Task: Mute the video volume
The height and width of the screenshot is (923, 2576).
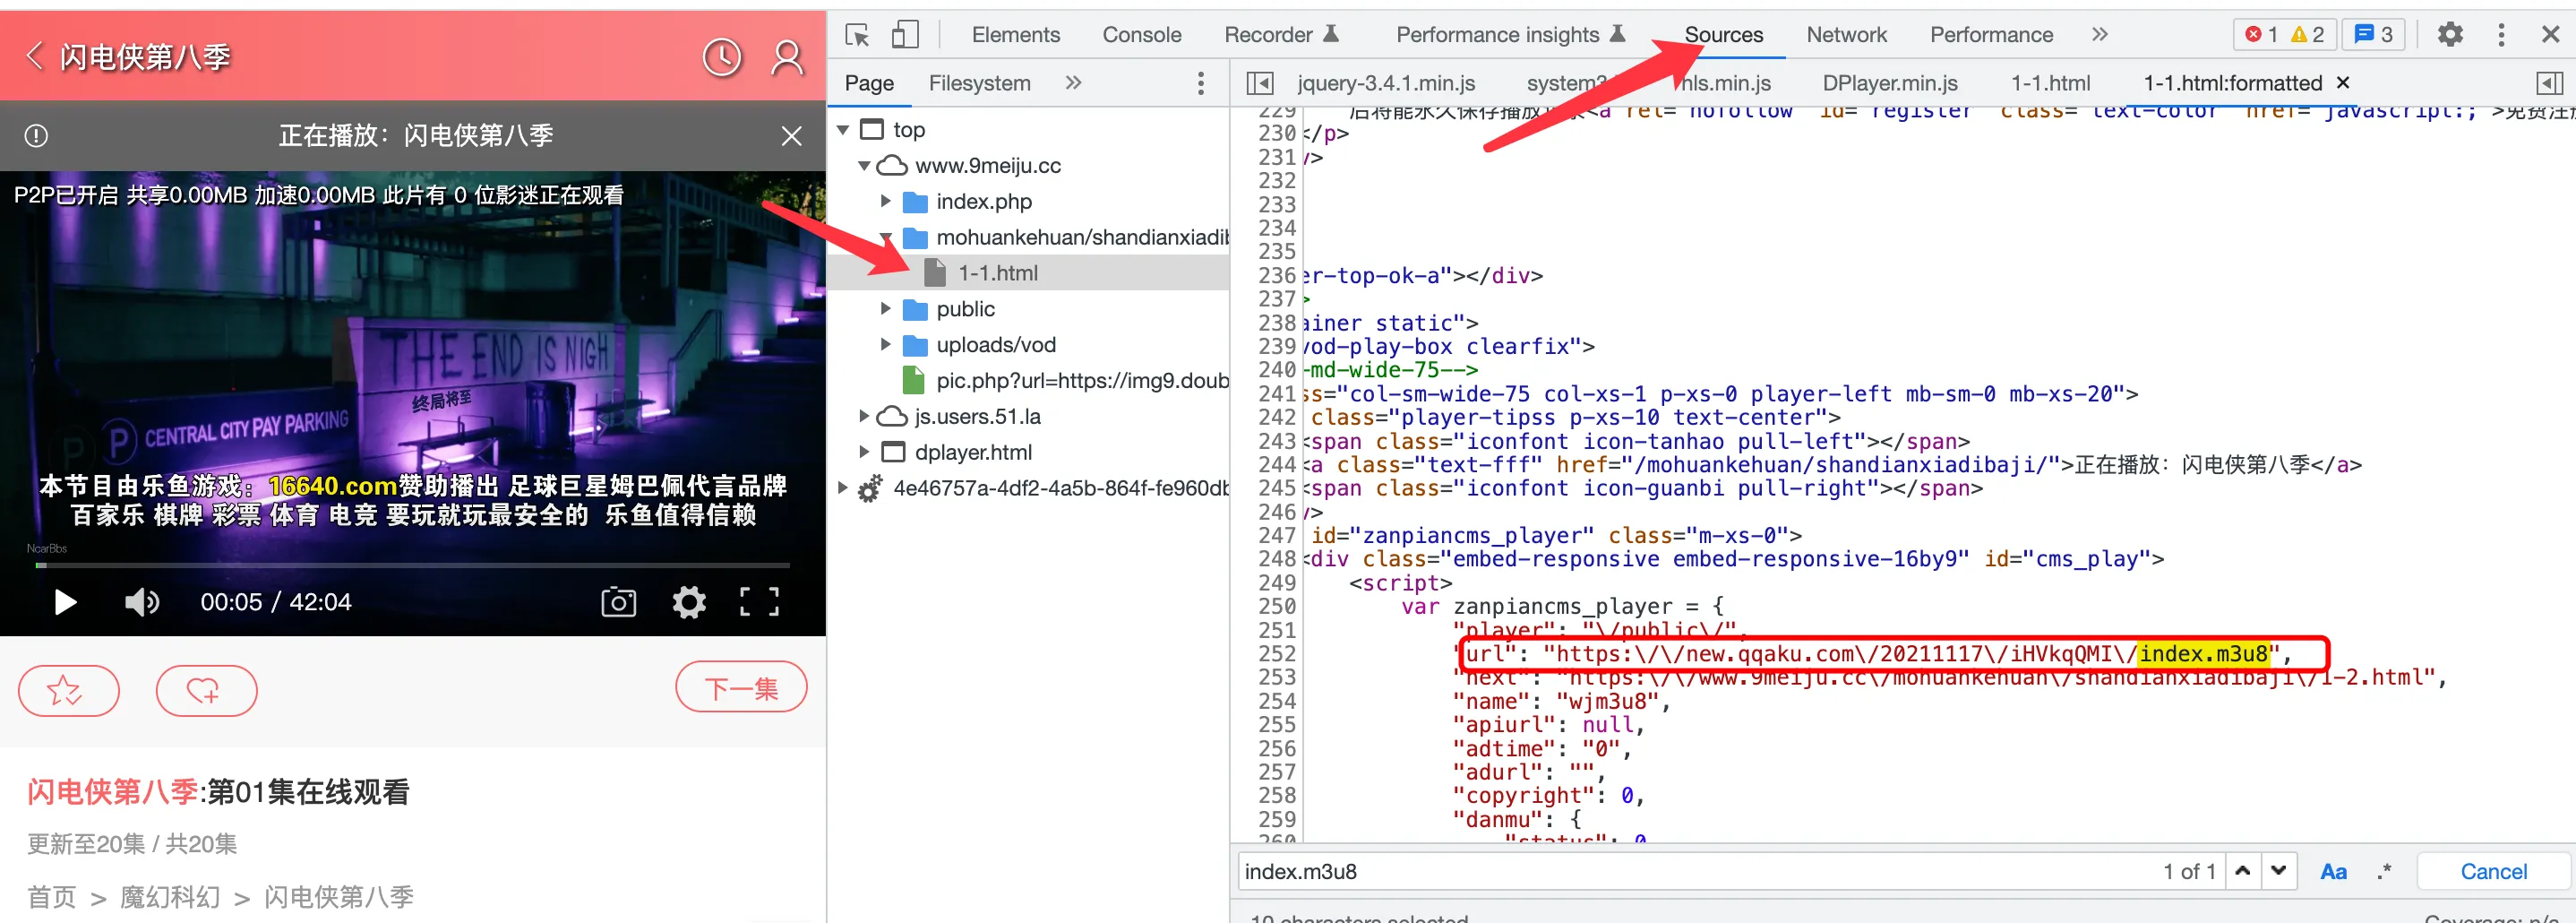Action: [x=141, y=602]
